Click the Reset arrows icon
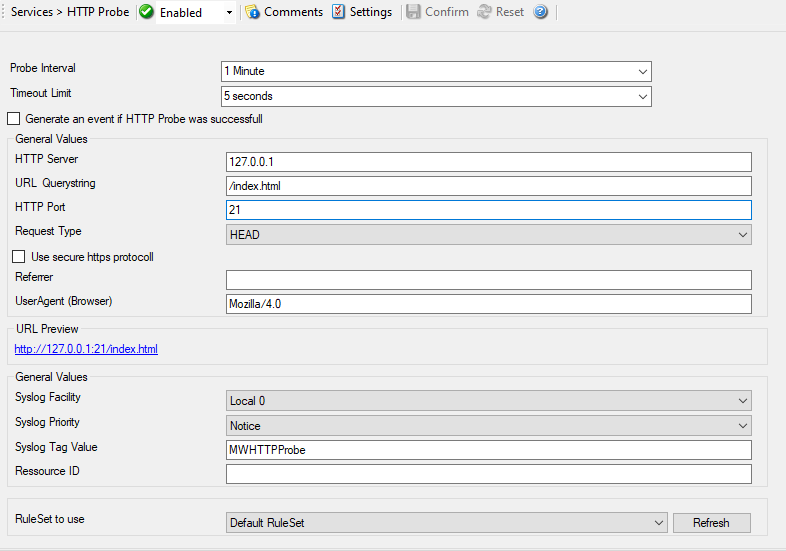 coord(484,13)
